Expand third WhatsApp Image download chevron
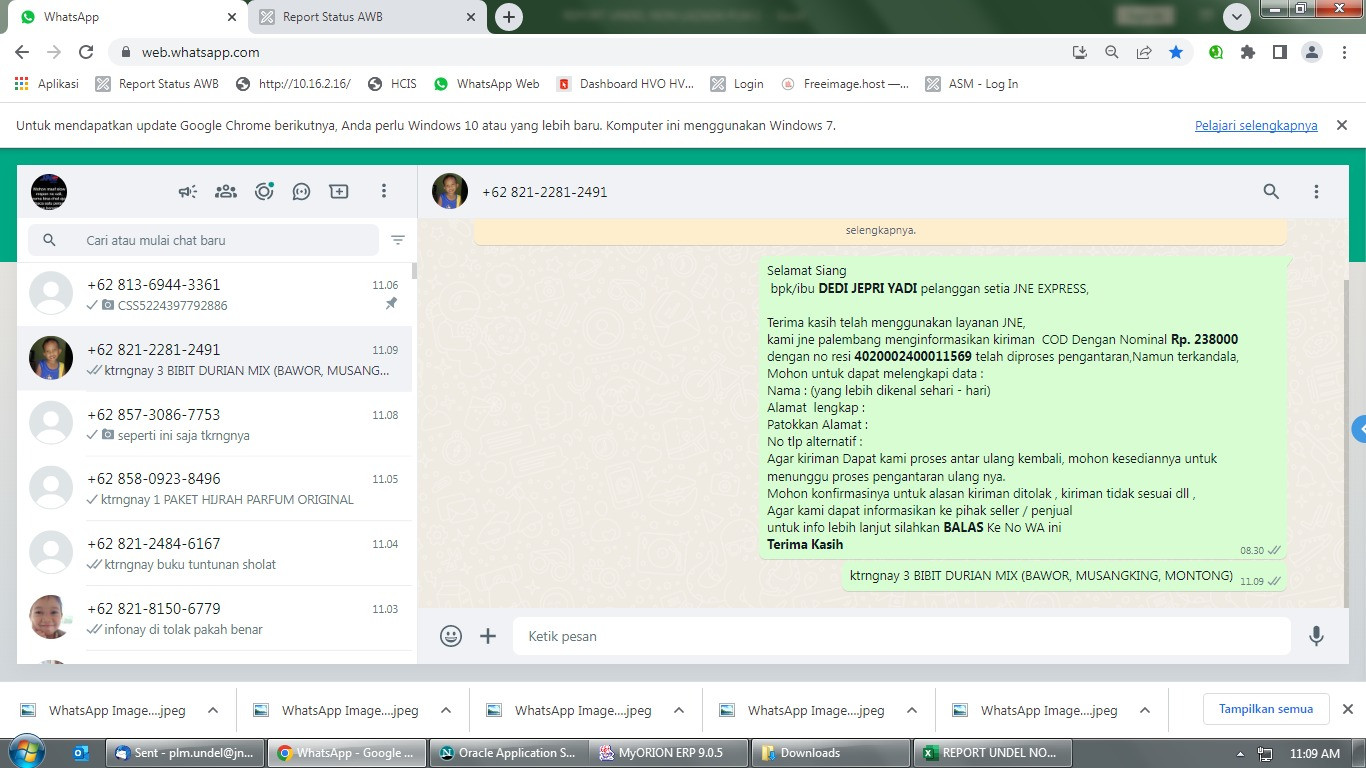 [x=679, y=710]
